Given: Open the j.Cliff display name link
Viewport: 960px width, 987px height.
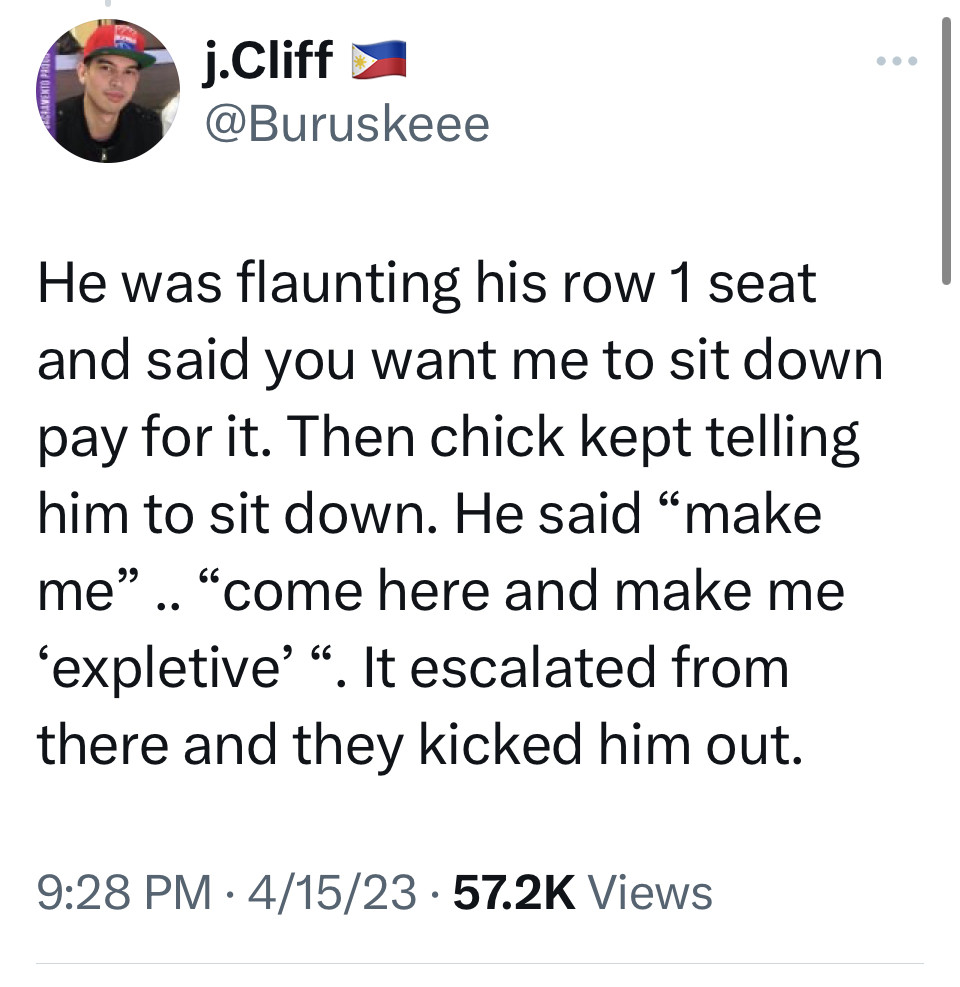Looking at the screenshot, I should click(268, 60).
